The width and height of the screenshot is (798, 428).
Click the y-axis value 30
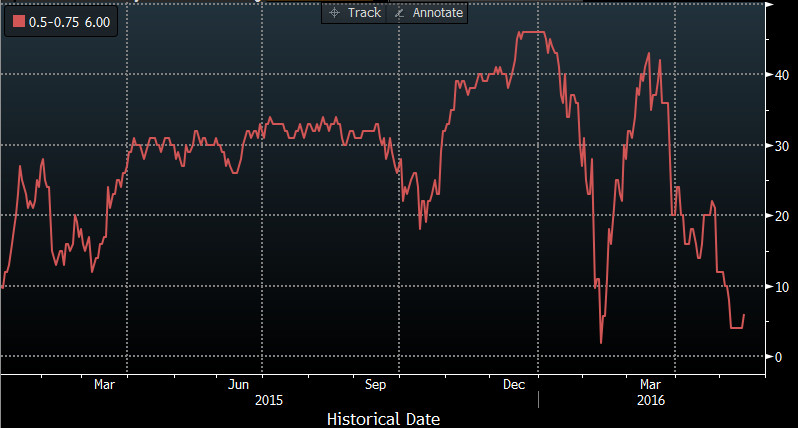[782, 146]
